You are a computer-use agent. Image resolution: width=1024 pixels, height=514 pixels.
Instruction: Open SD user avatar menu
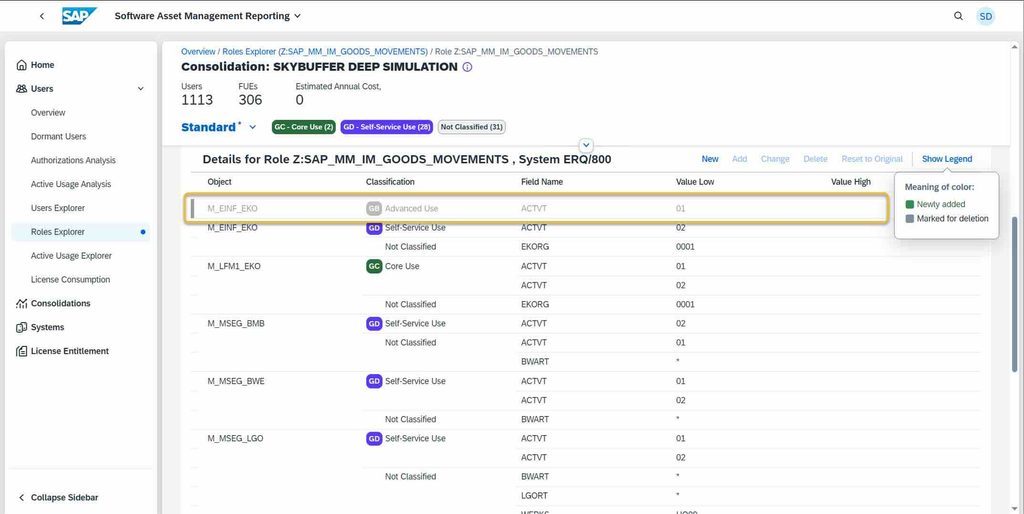pyautogui.click(x=985, y=16)
